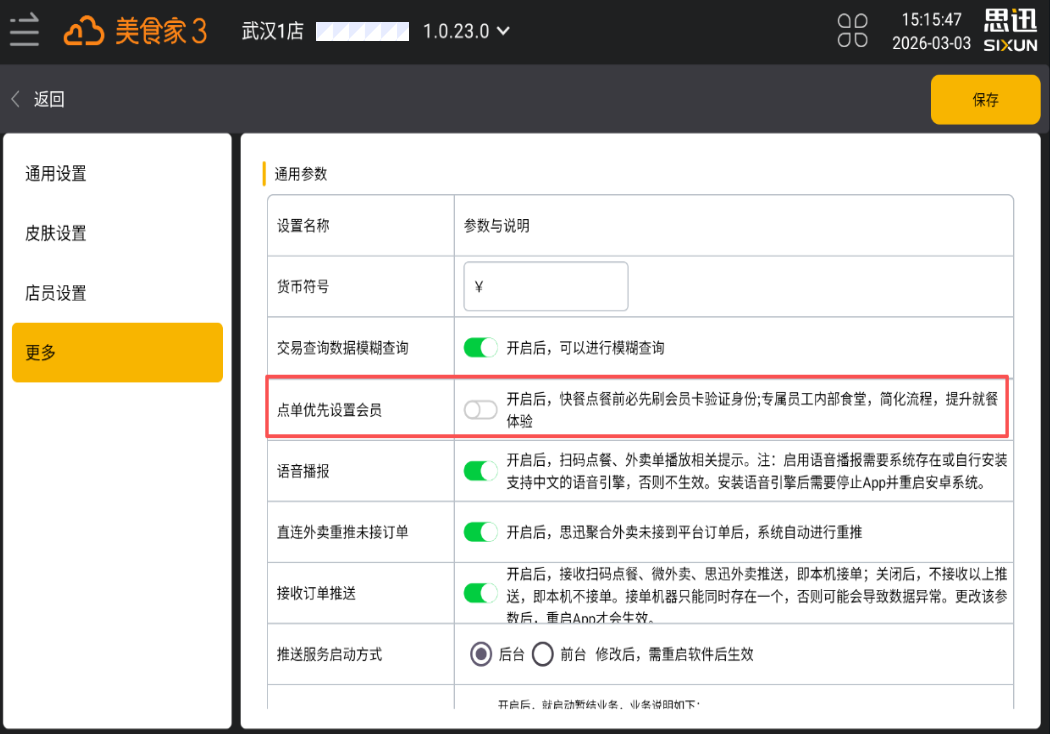1050x734 pixels.
Task: Disable the 语音播报 switch
Action: (x=481, y=470)
